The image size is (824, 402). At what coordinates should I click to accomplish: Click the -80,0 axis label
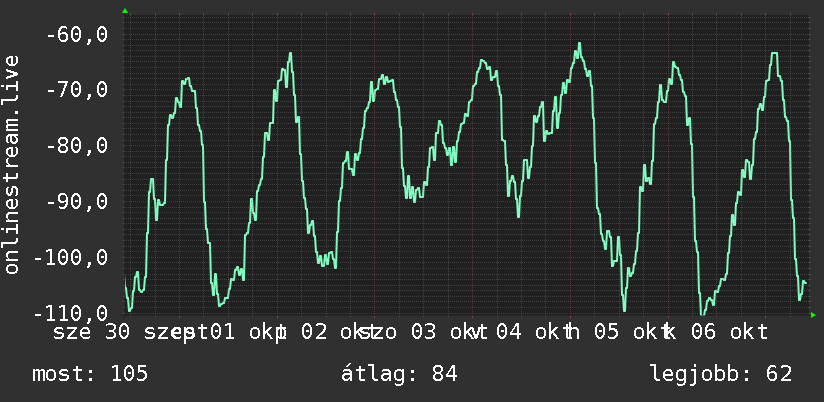click(x=77, y=146)
